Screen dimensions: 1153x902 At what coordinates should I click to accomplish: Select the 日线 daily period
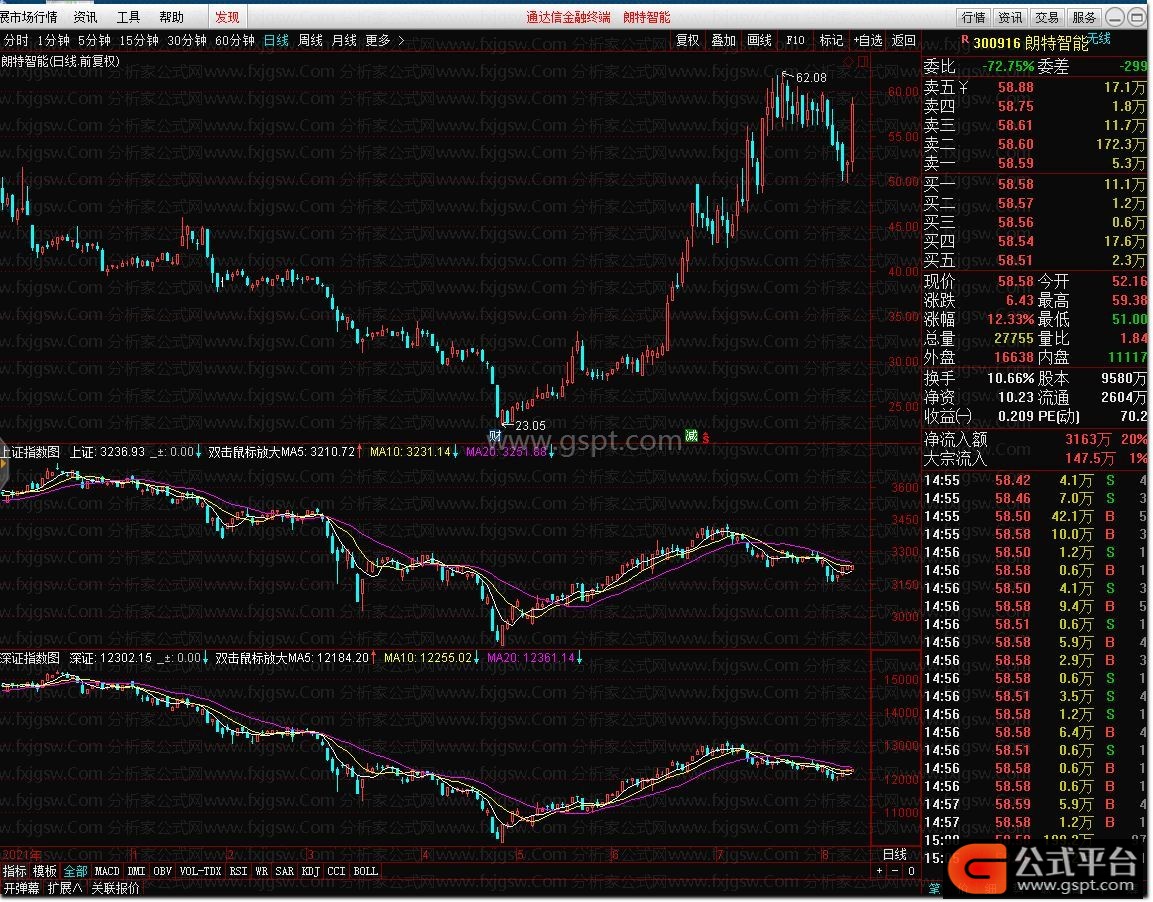pos(276,40)
